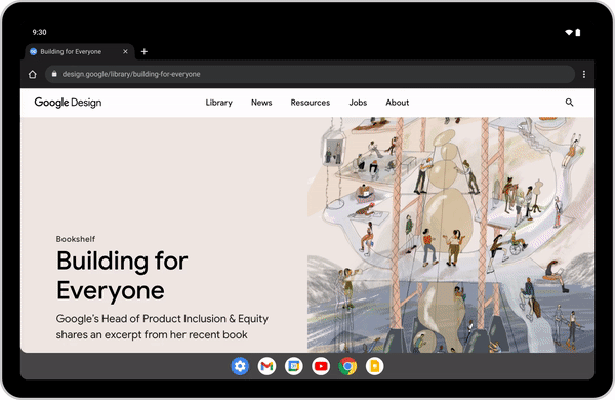Image resolution: width=615 pixels, height=400 pixels.
Task: Launch YouTube from the taskbar
Action: tap(321, 366)
